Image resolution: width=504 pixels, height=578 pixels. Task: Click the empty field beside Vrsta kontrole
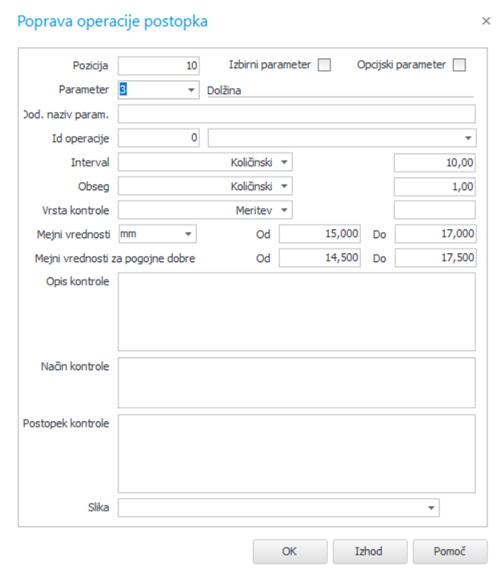[x=434, y=210]
